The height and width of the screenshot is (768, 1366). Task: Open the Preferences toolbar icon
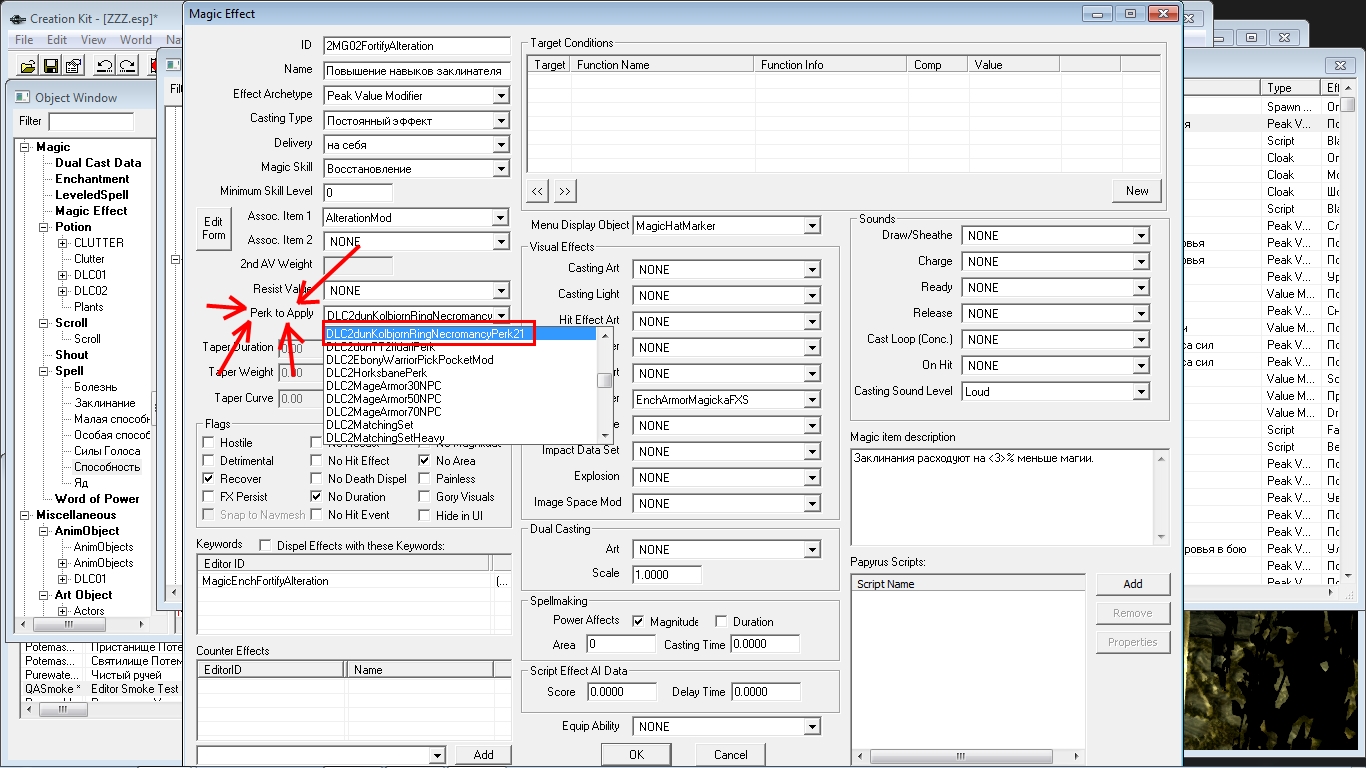tap(73, 66)
